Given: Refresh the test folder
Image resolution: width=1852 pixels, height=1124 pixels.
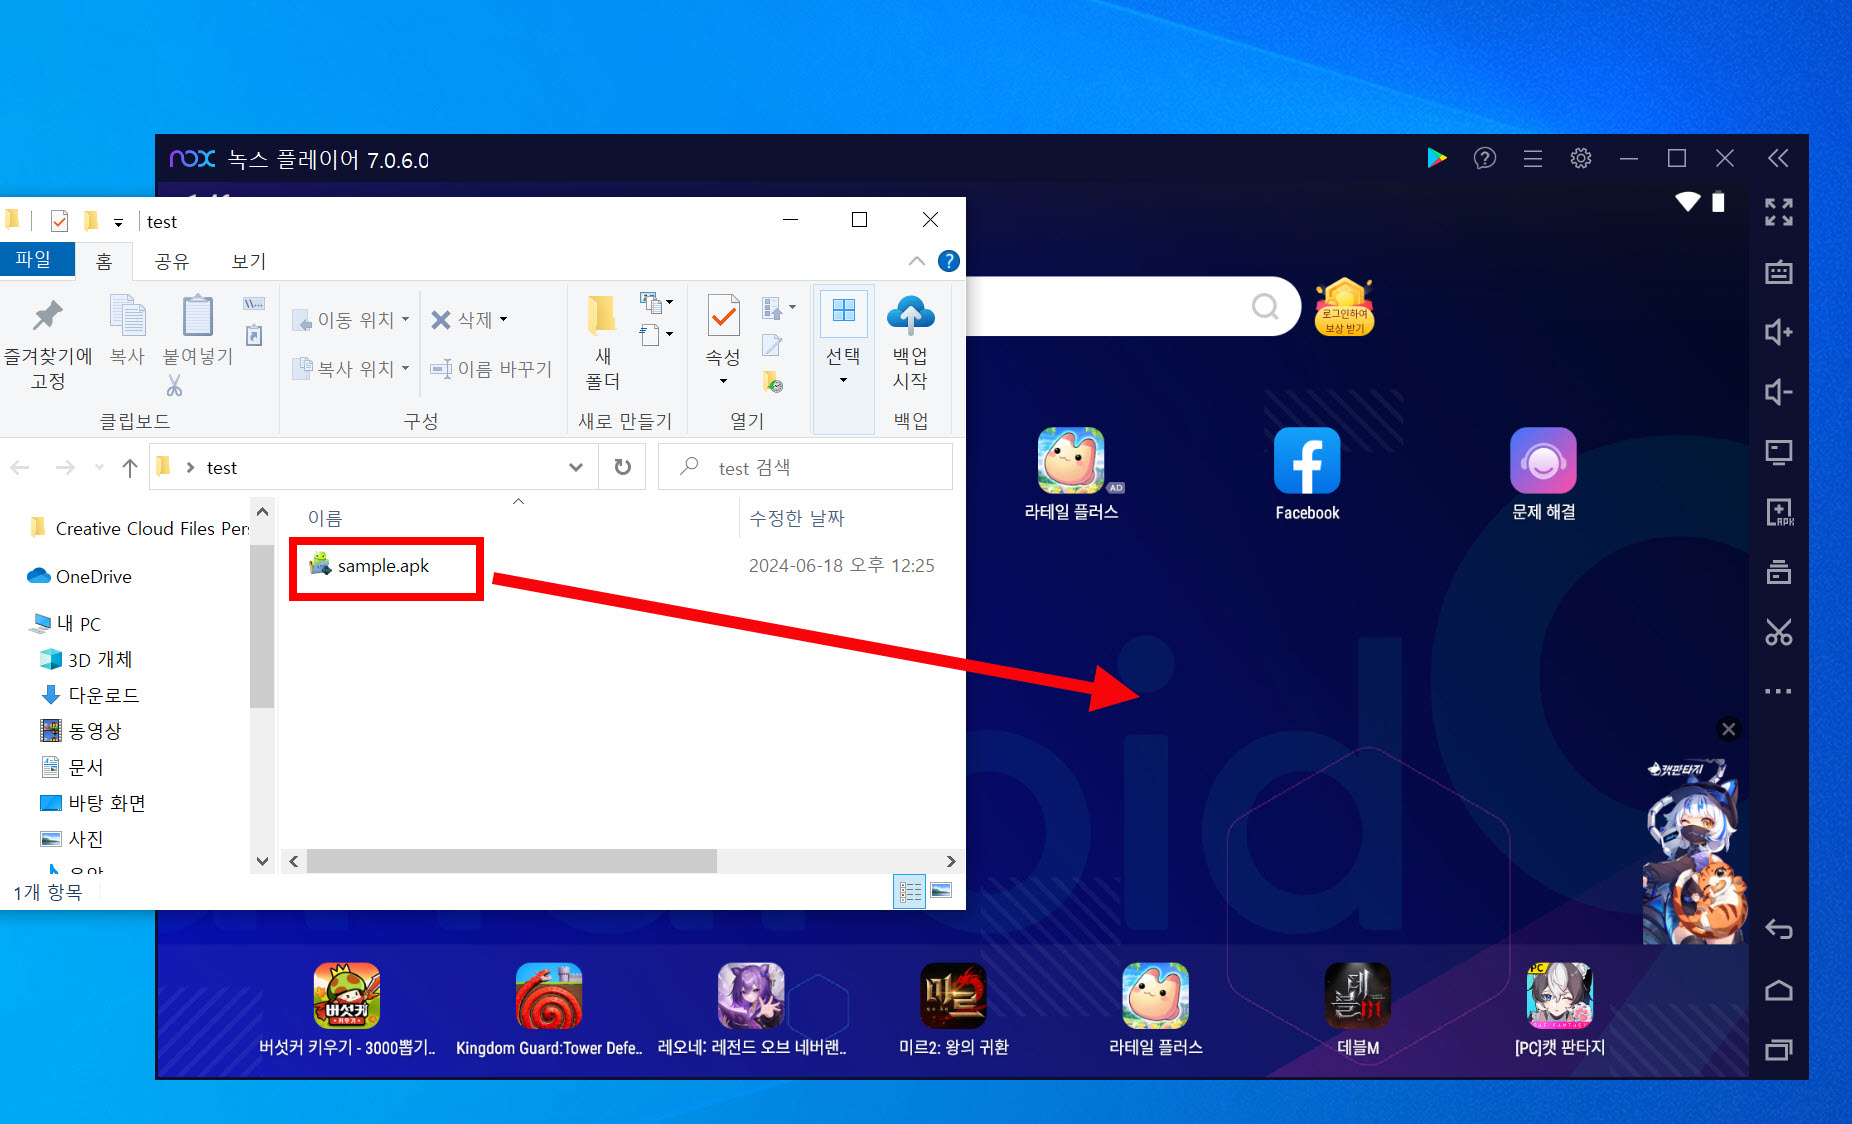Looking at the screenshot, I should (x=622, y=467).
